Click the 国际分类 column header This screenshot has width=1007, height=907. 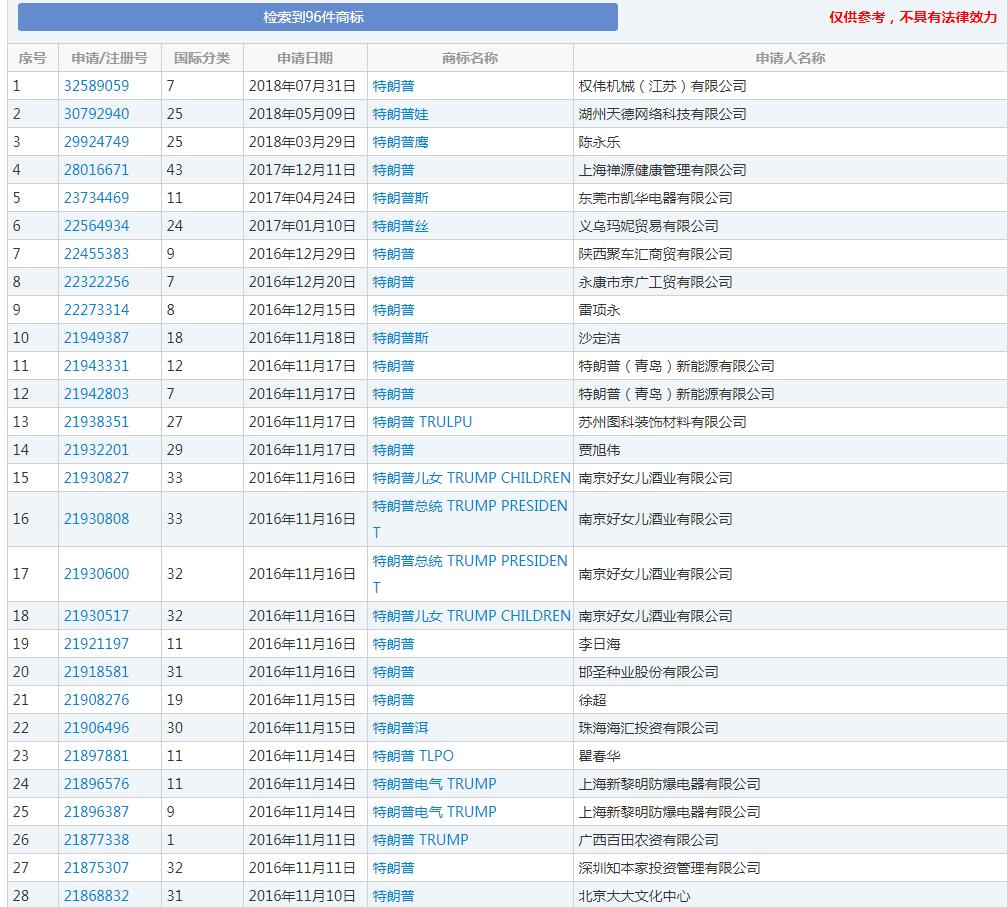click(x=202, y=58)
